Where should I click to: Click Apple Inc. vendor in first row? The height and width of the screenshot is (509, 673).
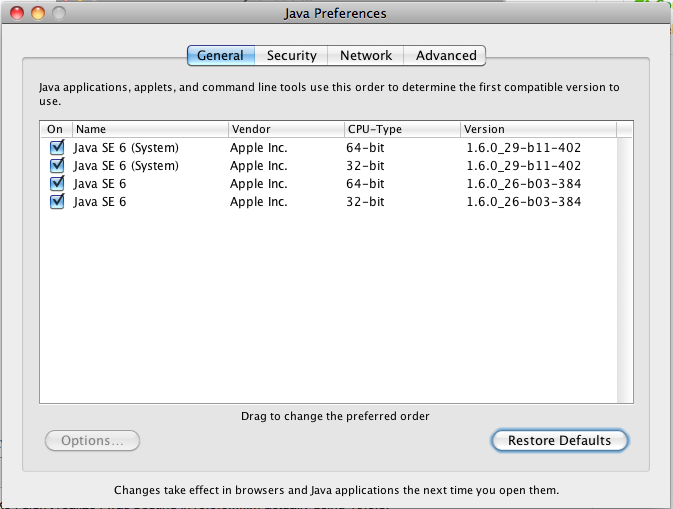(258, 148)
